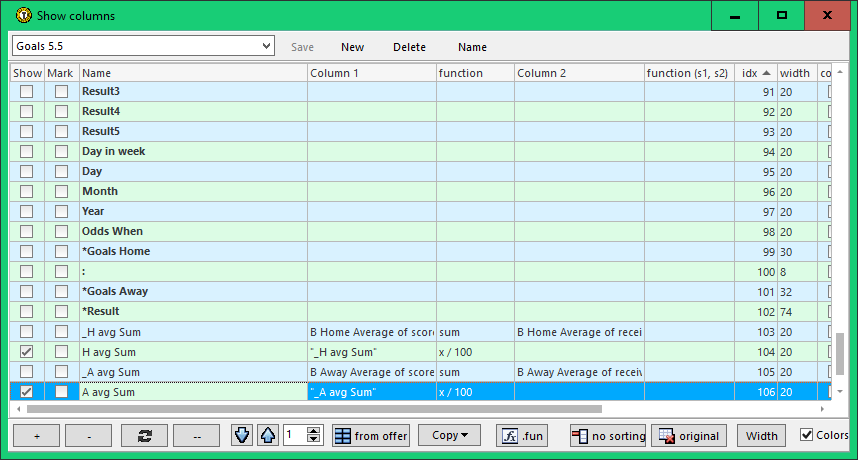Click the New menu item
The image size is (858, 460).
click(x=352, y=47)
